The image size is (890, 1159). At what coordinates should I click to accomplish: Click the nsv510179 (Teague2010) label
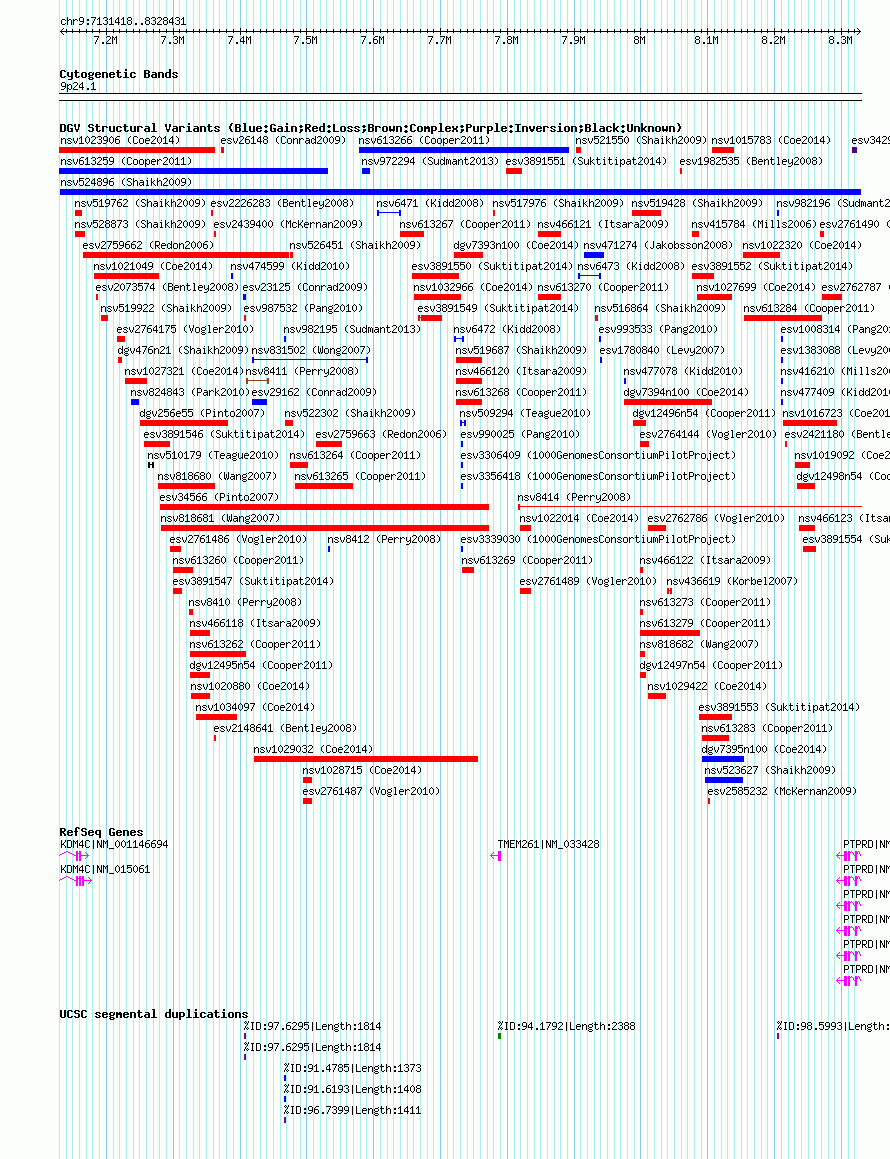[213, 455]
